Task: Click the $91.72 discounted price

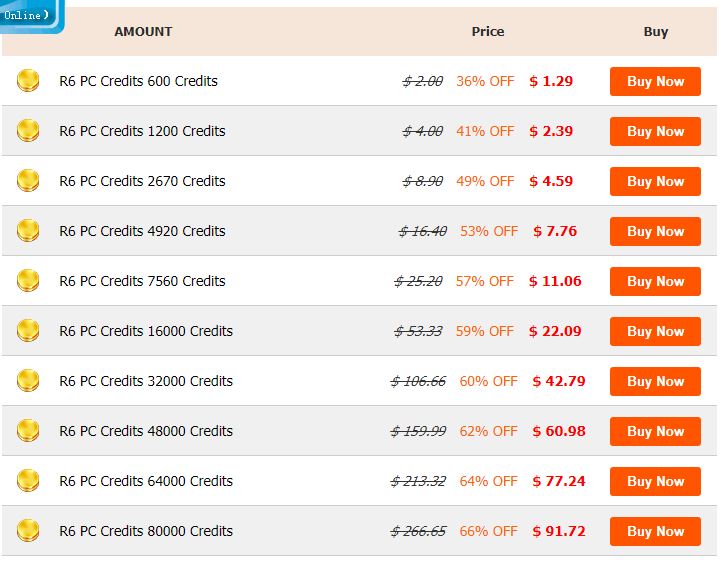Action: pos(559,531)
